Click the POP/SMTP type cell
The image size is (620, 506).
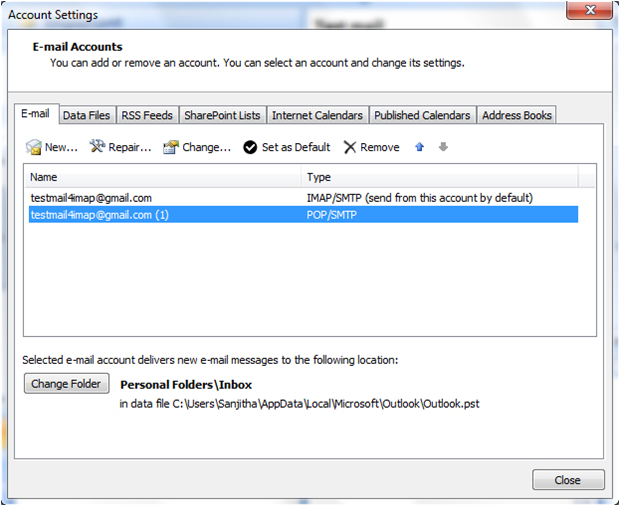(331, 215)
